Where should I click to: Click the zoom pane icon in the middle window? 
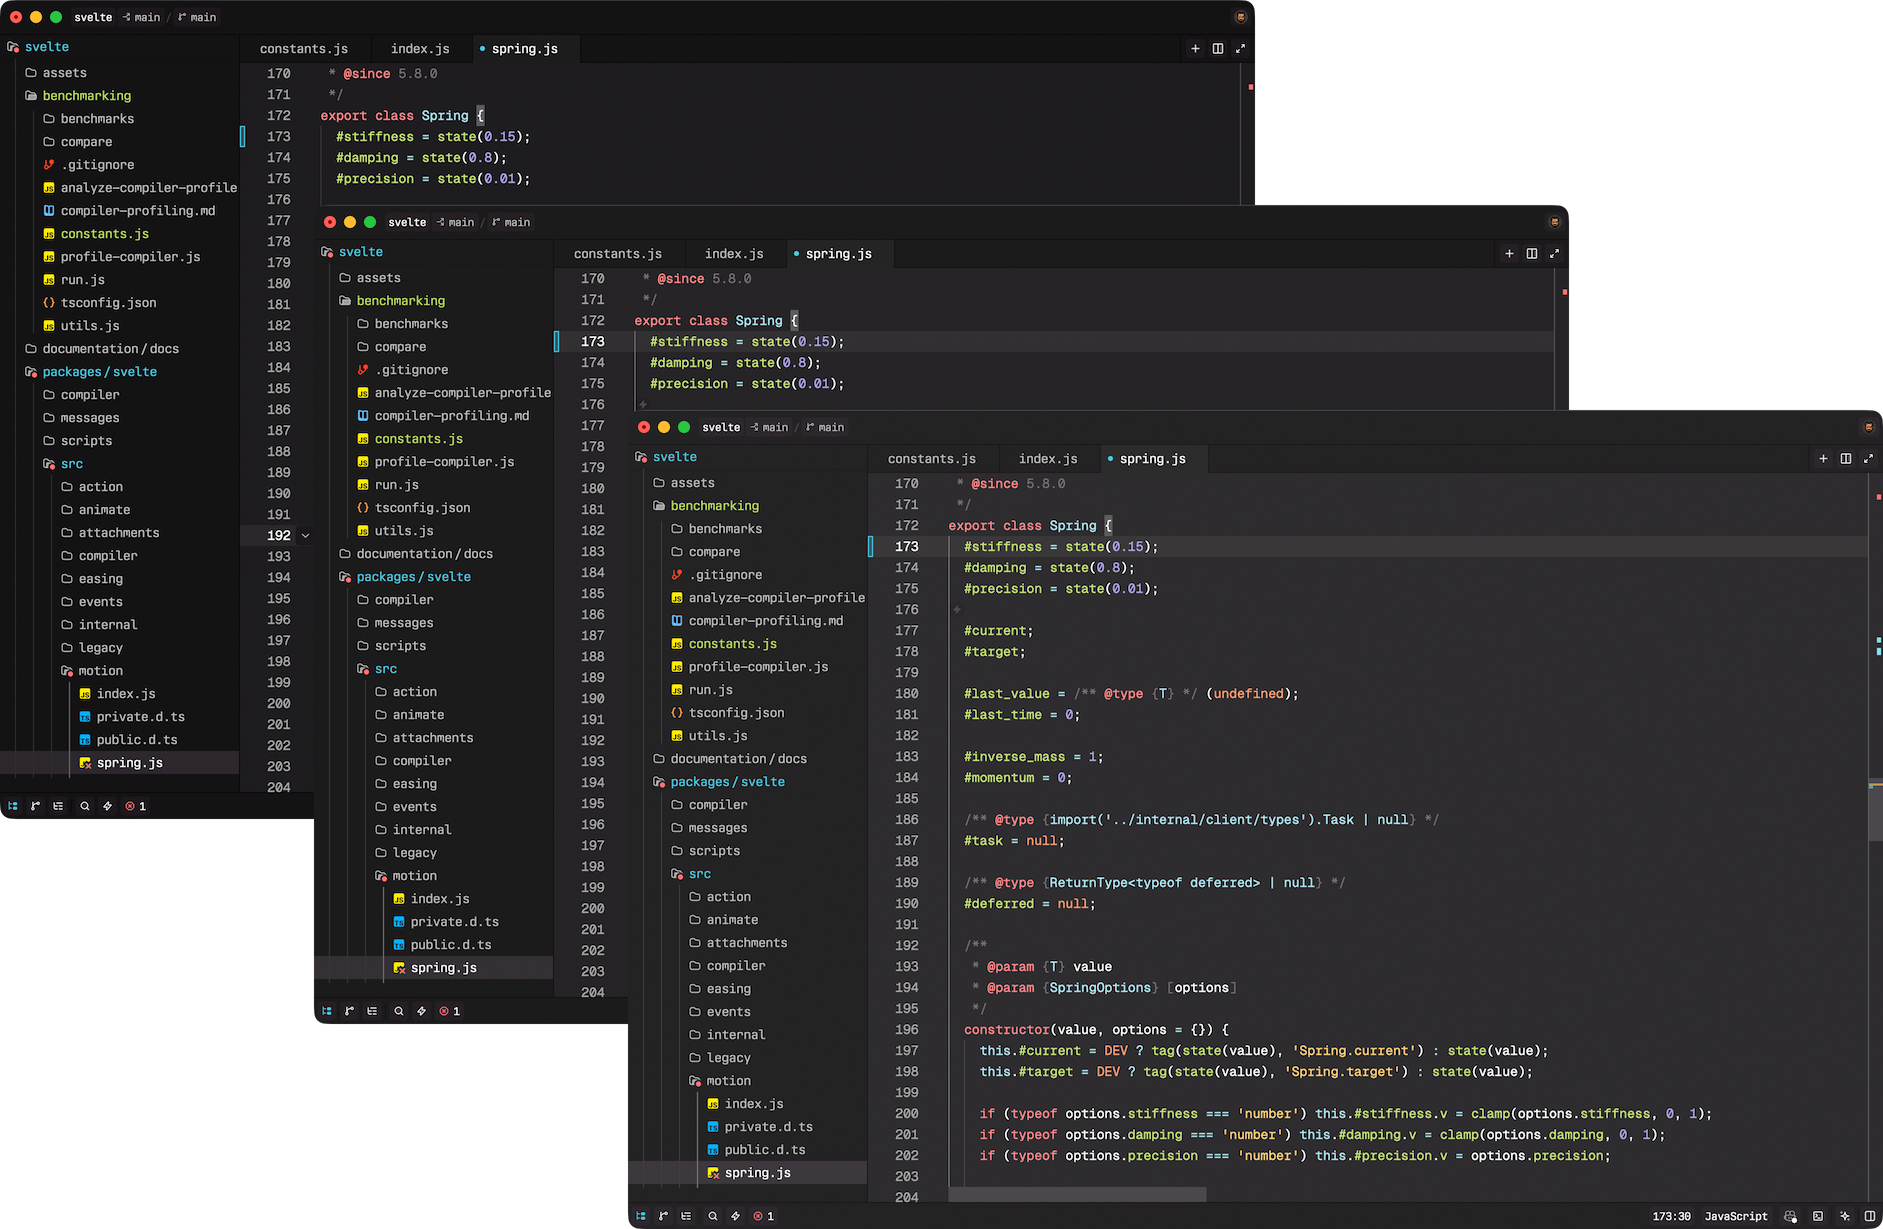(x=1554, y=254)
